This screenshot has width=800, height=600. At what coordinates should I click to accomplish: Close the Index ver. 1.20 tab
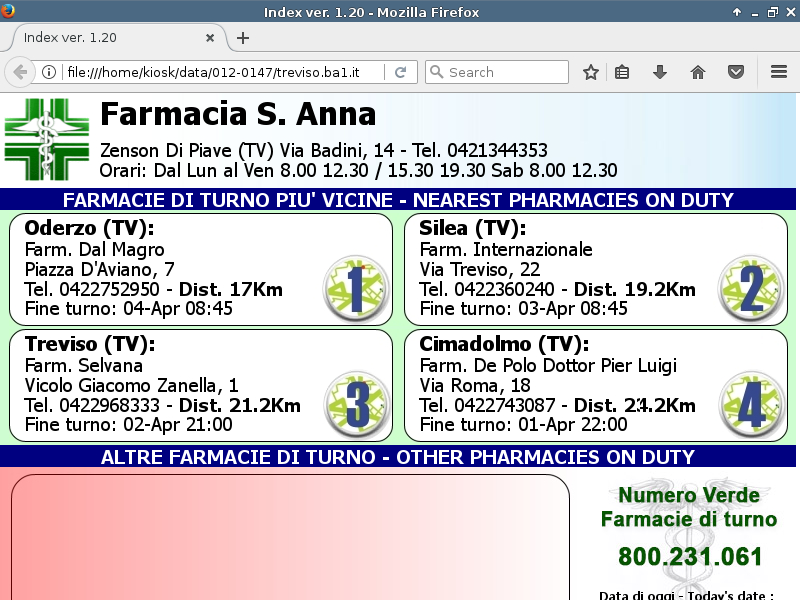(x=210, y=37)
